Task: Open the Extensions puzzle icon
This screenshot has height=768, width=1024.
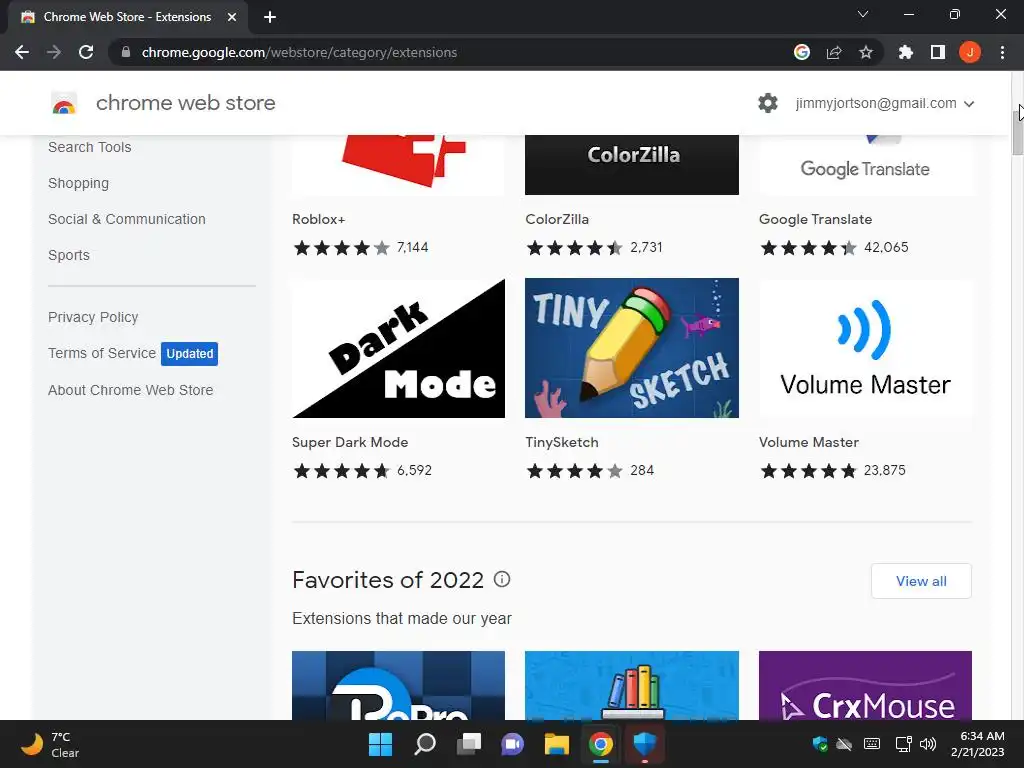Action: point(905,52)
